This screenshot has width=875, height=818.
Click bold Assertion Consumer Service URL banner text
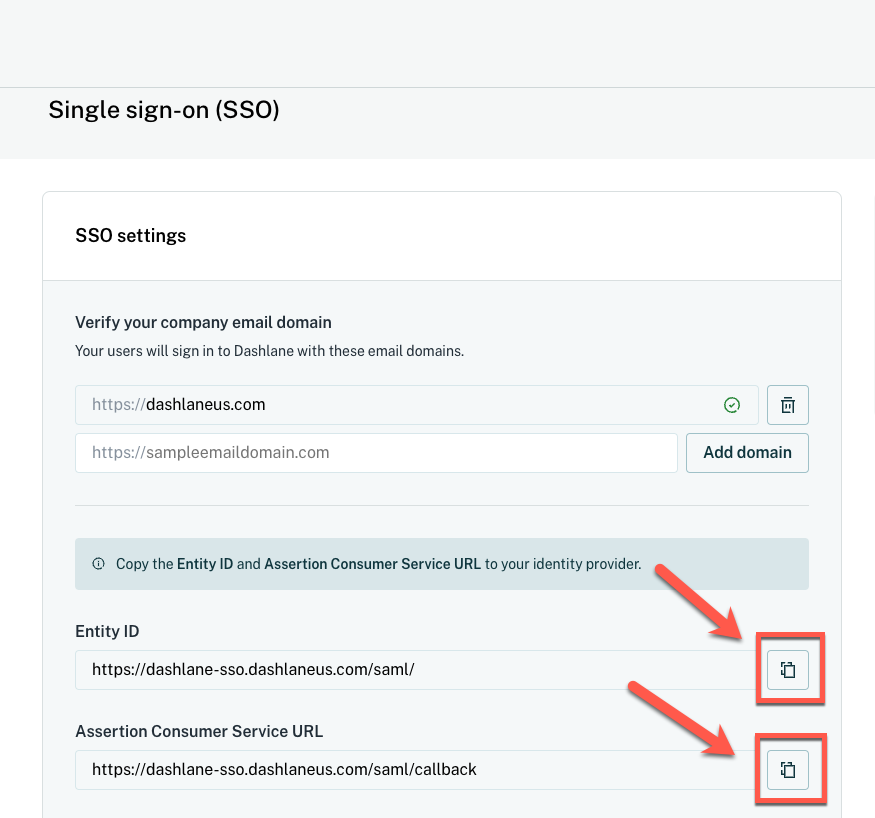pos(372,564)
